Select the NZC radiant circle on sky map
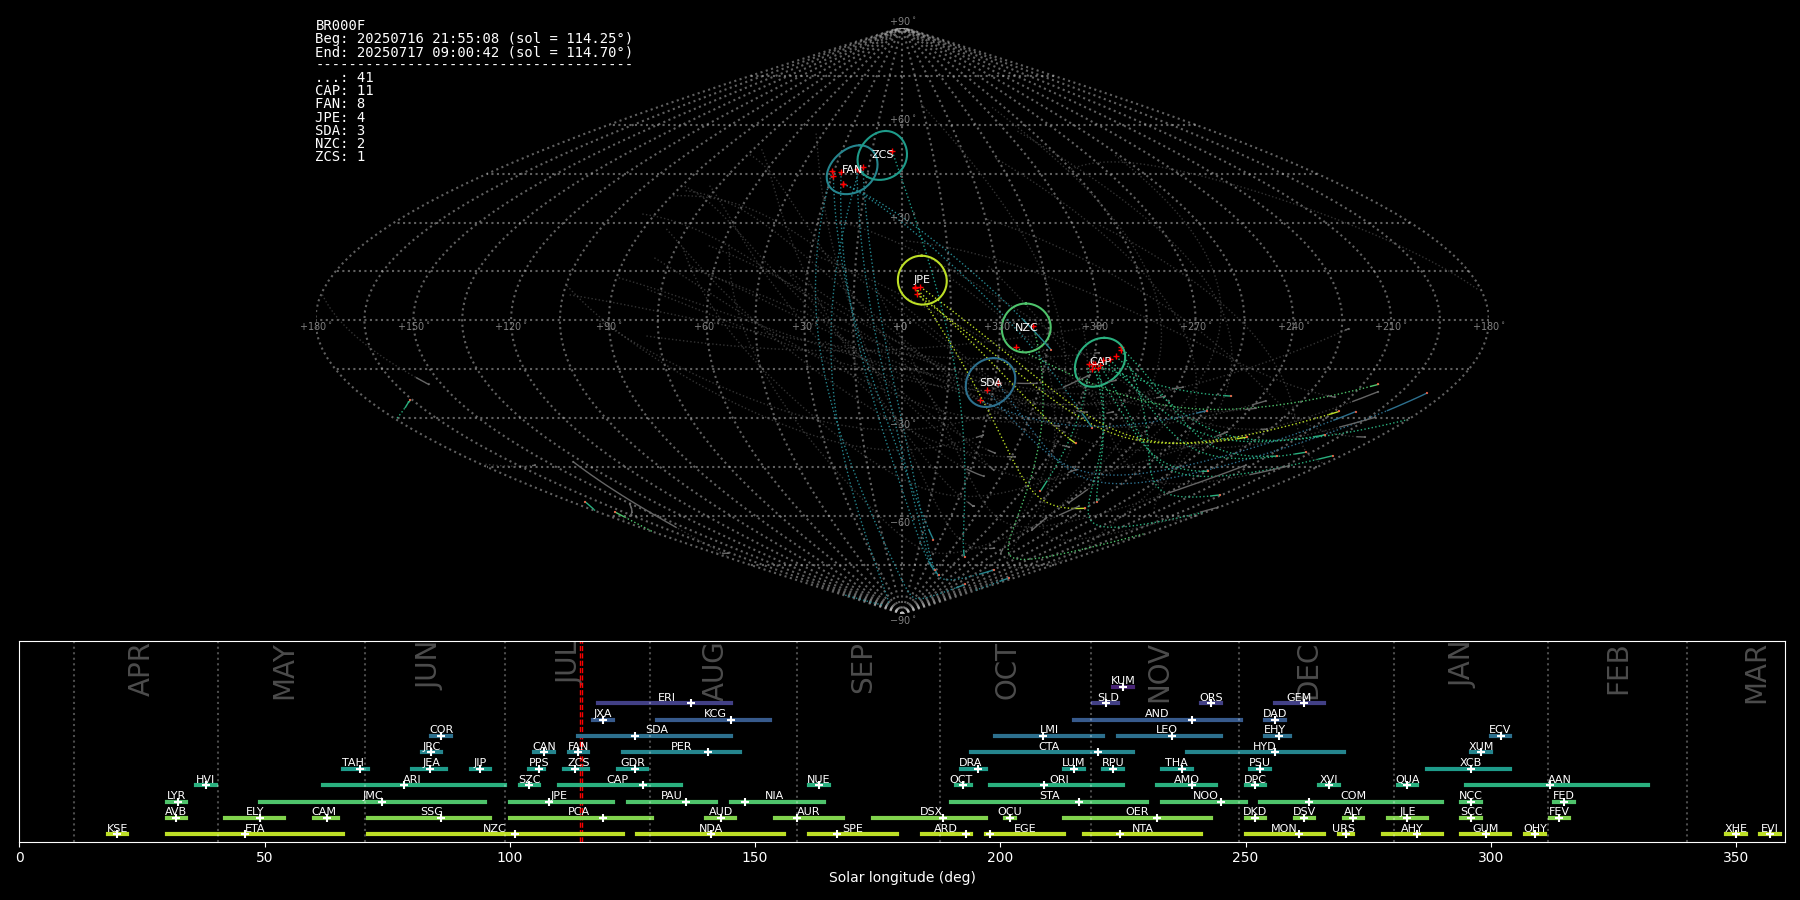Screen dimensions: 1800x900 click(1026, 328)
